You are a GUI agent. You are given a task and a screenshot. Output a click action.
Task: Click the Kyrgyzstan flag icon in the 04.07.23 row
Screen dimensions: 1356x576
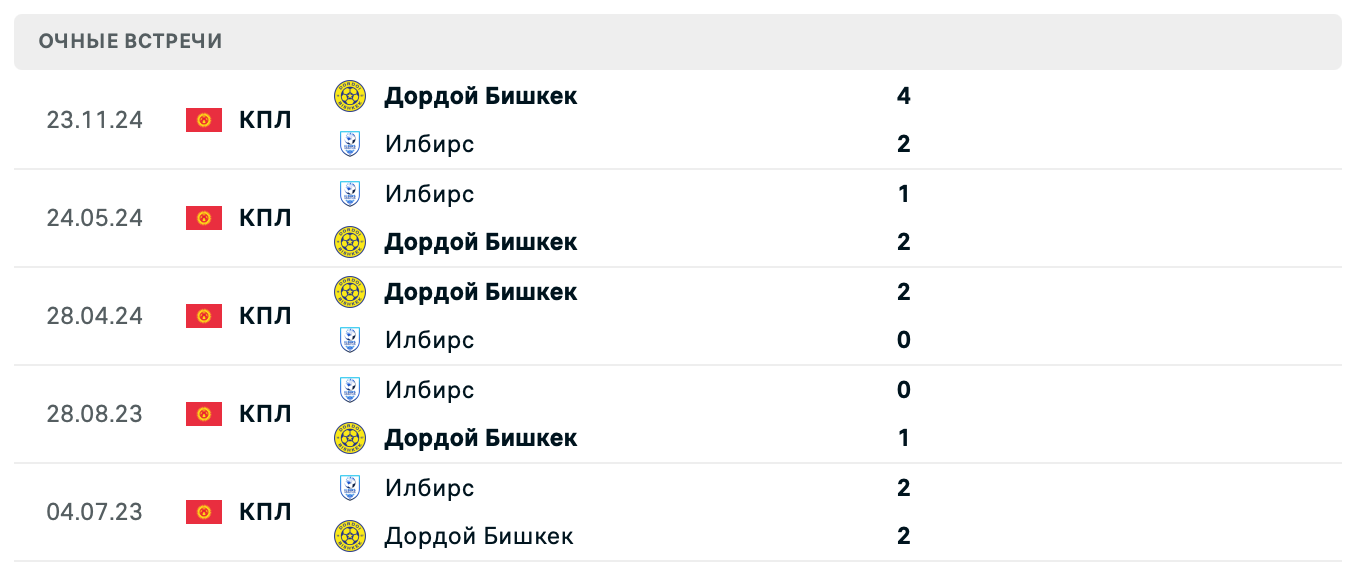pyautogui.click(x=204, y=512)
